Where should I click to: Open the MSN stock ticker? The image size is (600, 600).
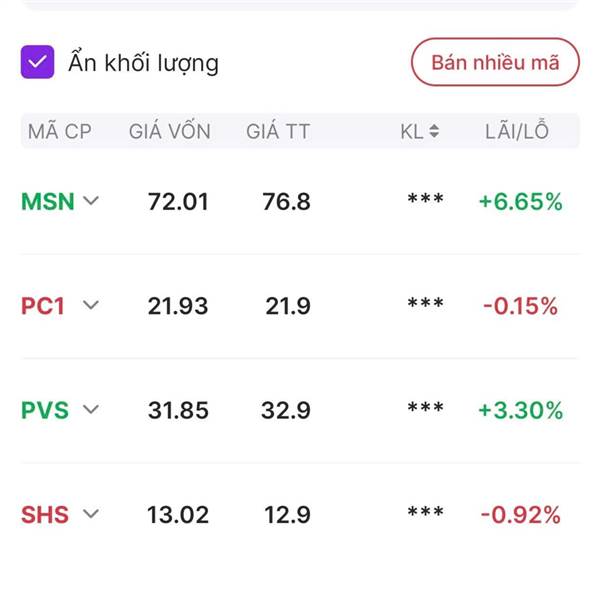47,202
